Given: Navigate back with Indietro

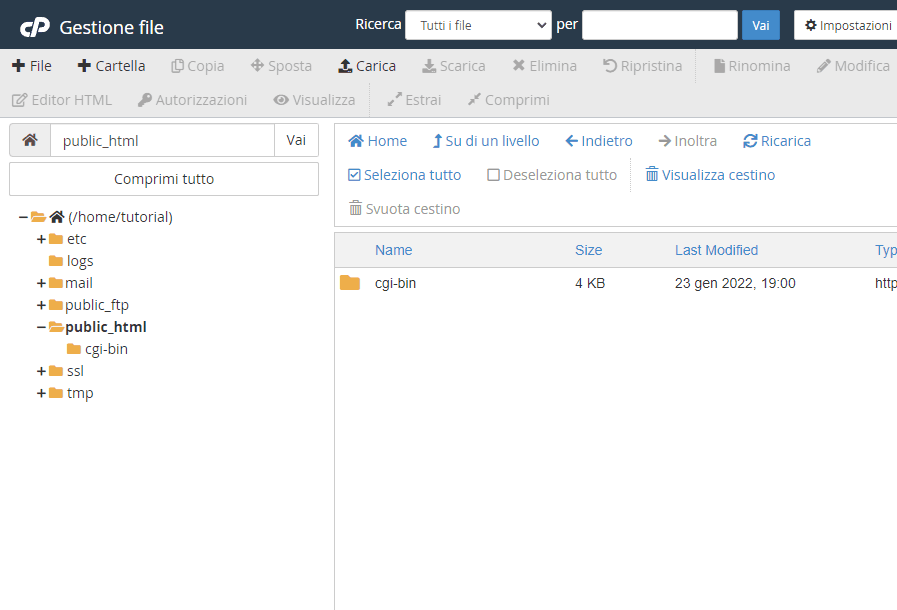Looking at the screenshot, I should (599, 141).
